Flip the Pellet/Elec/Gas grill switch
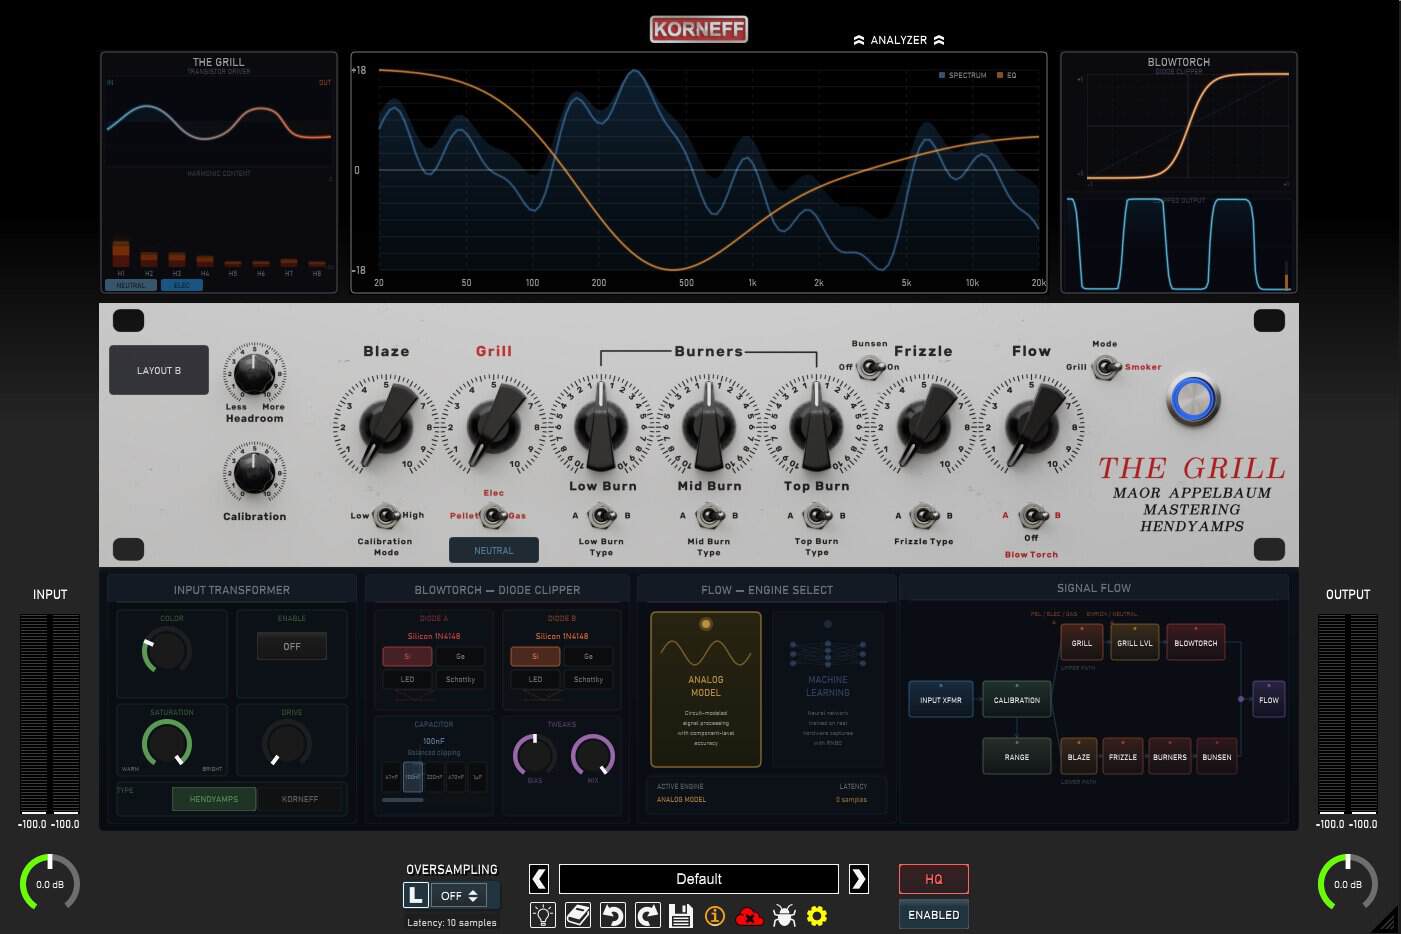 [492, 516]
